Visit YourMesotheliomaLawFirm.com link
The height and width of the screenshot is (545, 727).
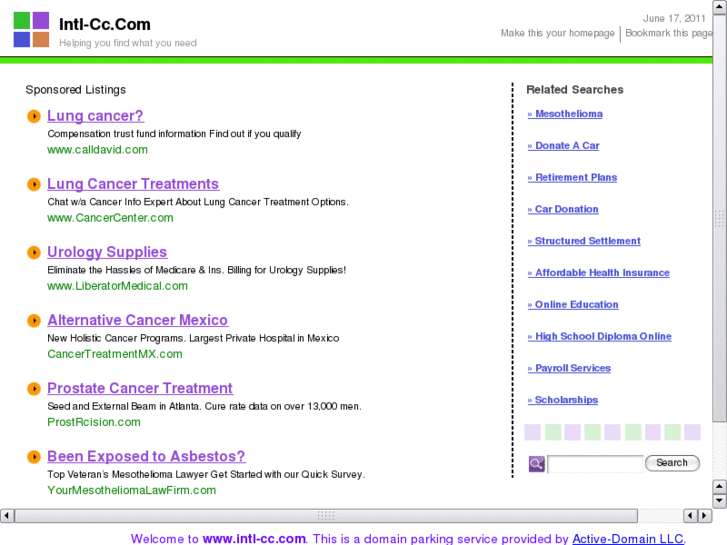pyautogui.click(x=132, y=491)
